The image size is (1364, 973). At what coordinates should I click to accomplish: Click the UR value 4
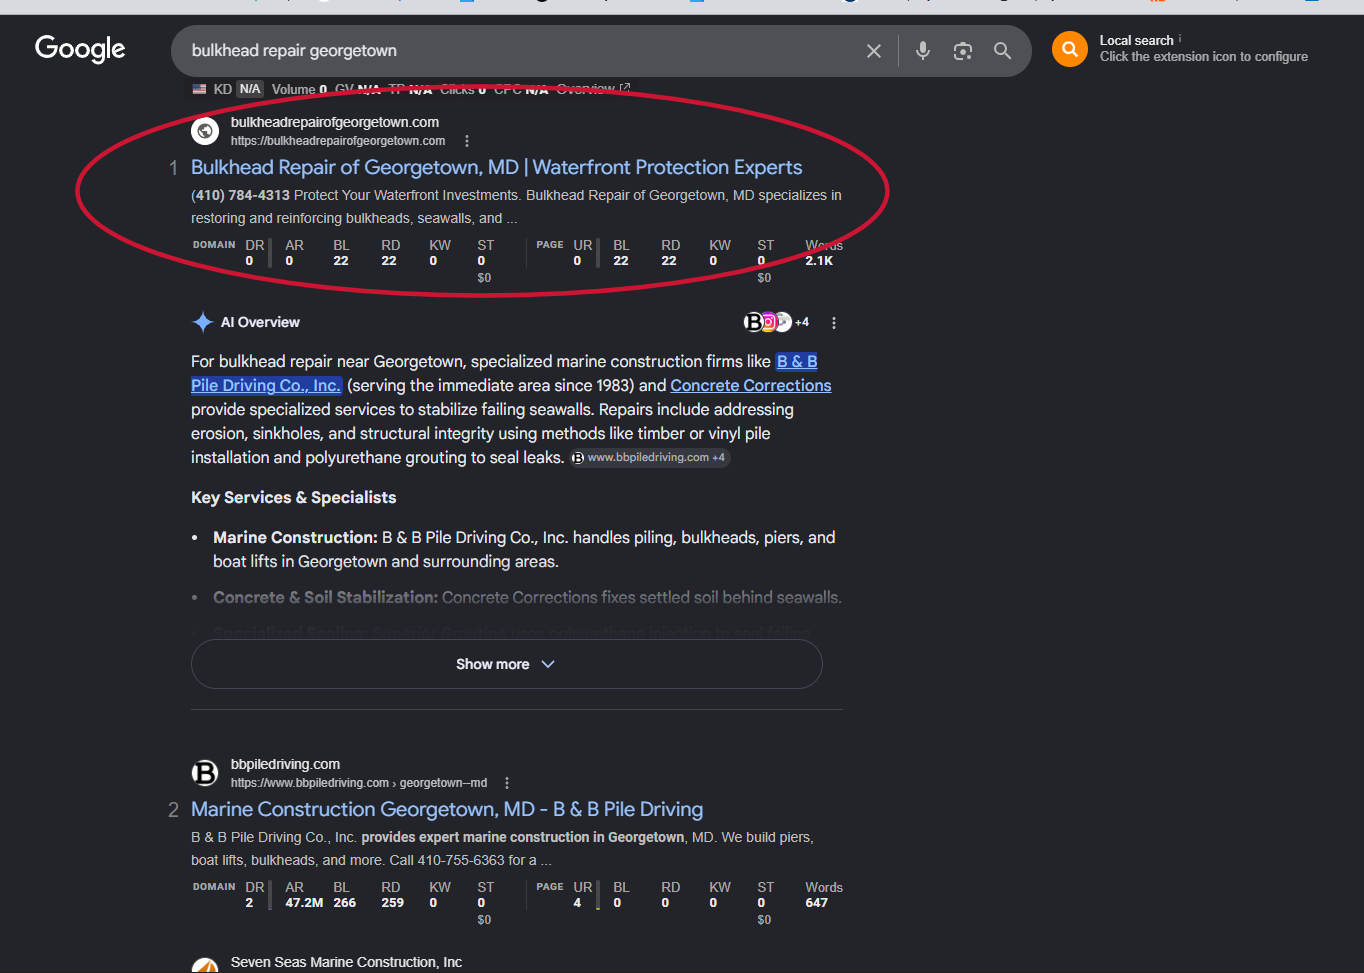point(577,903)
